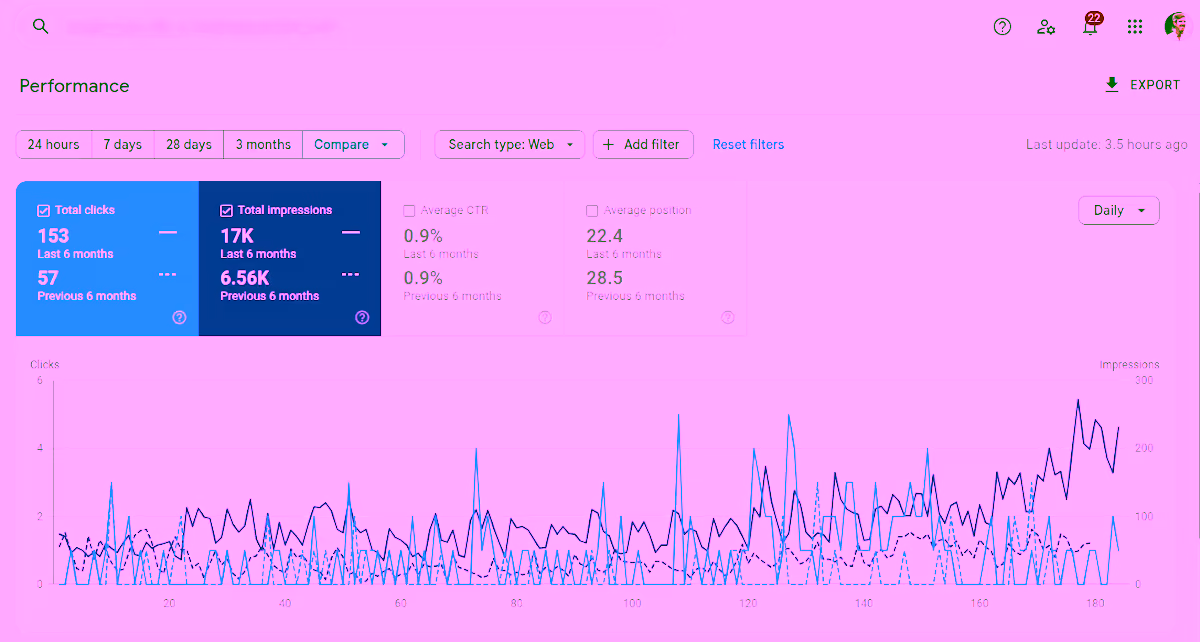The image size is (1200, 642).
Task: Click help icon on Total clicks card
Action: coord(179,317)
